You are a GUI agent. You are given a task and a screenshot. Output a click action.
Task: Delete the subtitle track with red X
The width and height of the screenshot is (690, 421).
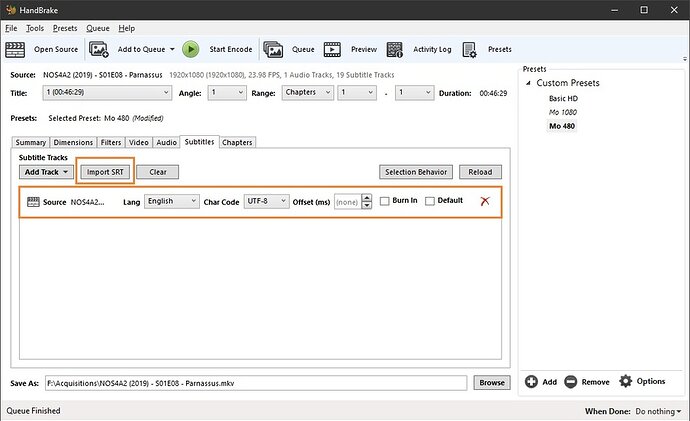point(485,201)
